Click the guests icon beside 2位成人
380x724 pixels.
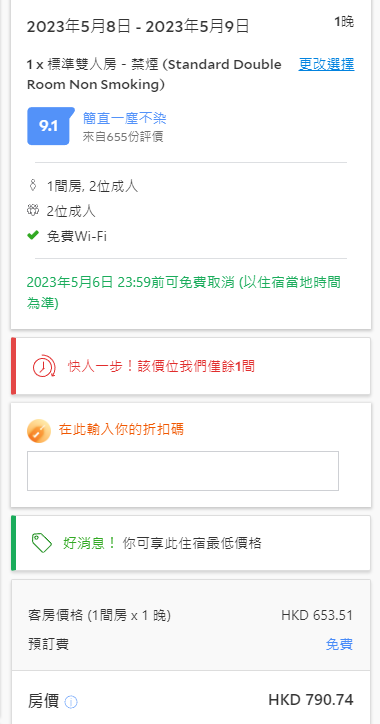coord(32,211)
